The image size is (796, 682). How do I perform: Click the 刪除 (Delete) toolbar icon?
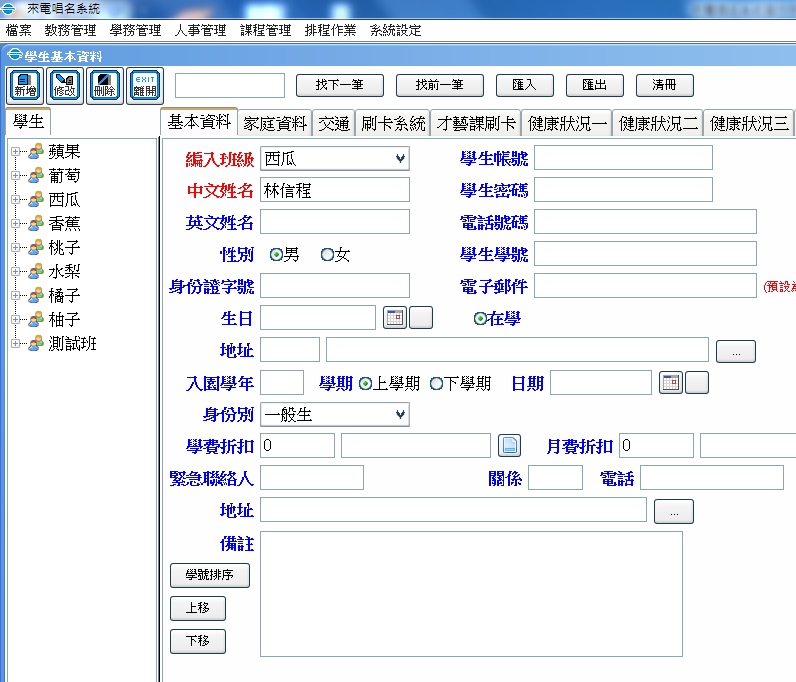tap(104, 85)
